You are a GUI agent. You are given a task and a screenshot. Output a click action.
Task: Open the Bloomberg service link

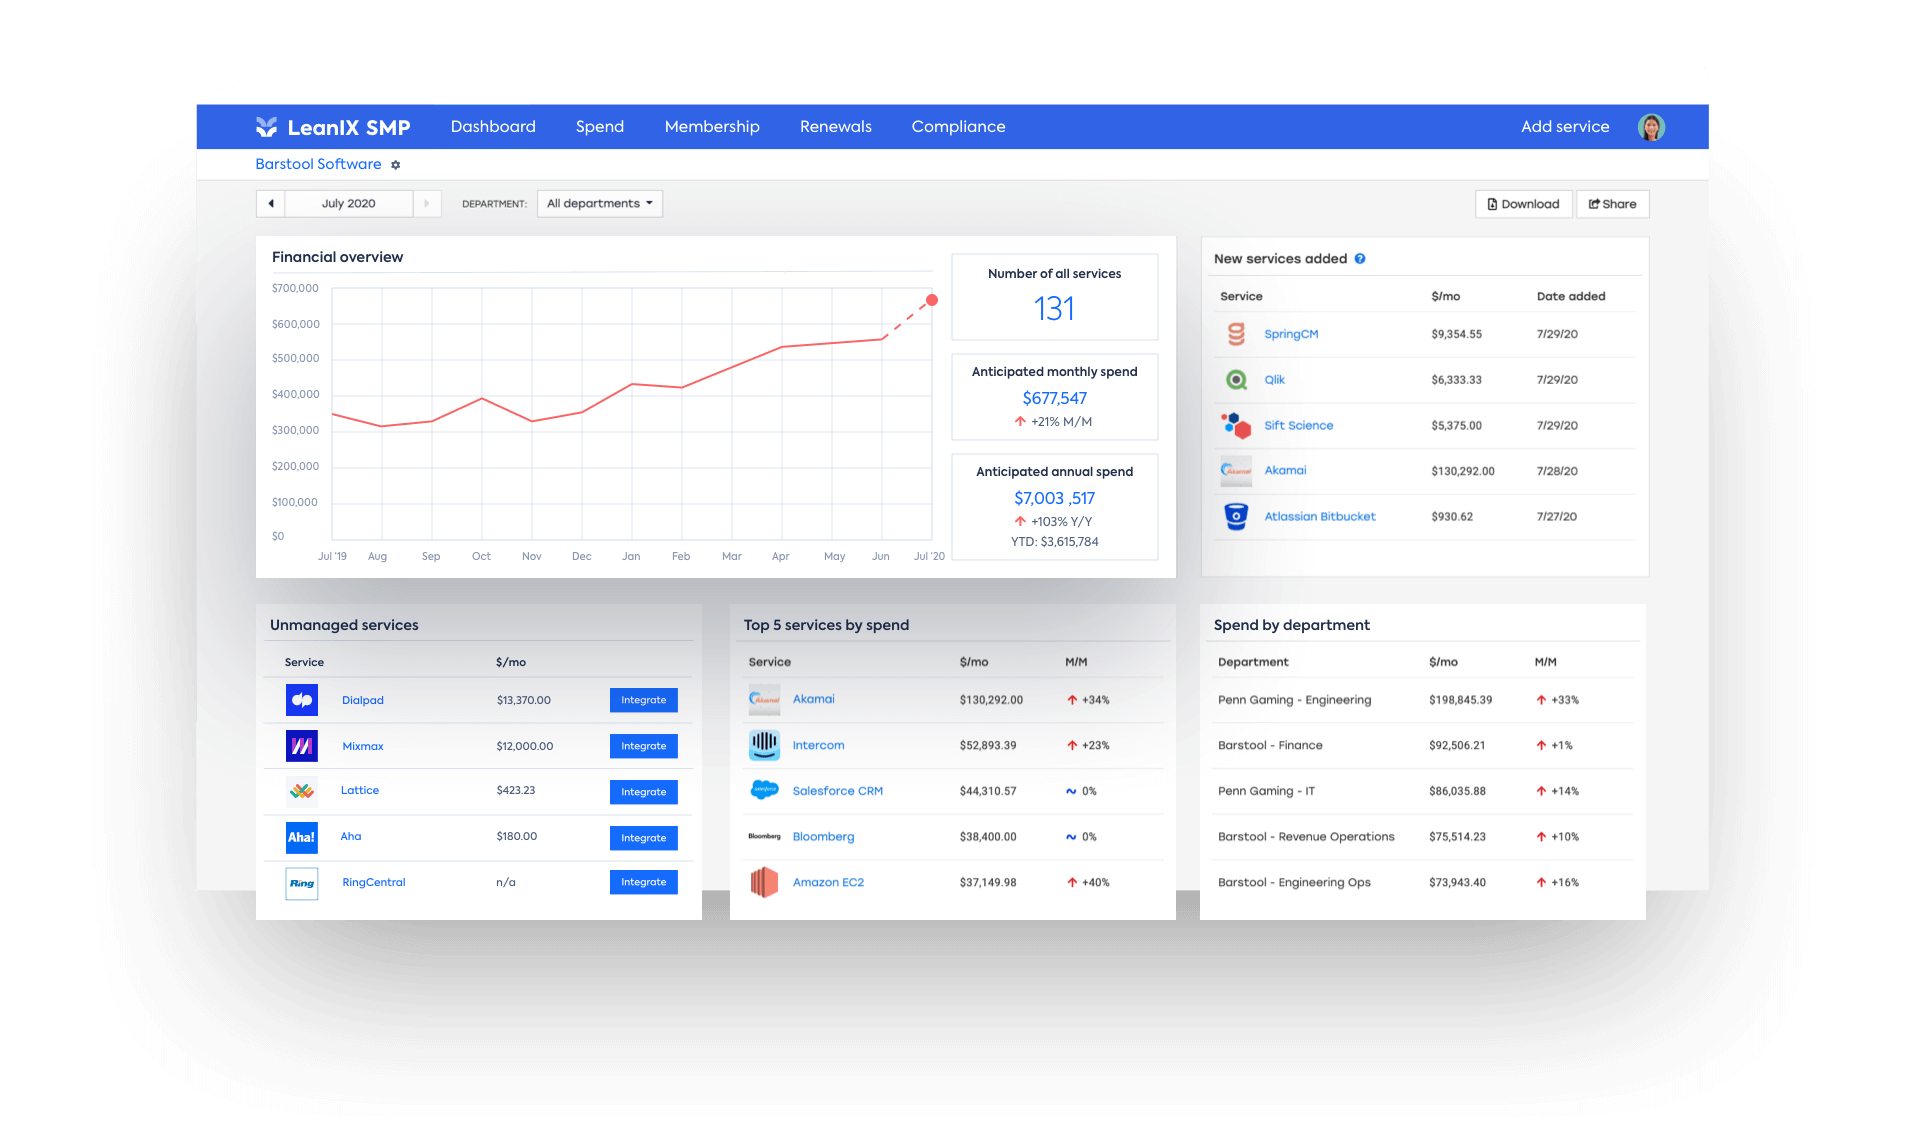point(823,837)
